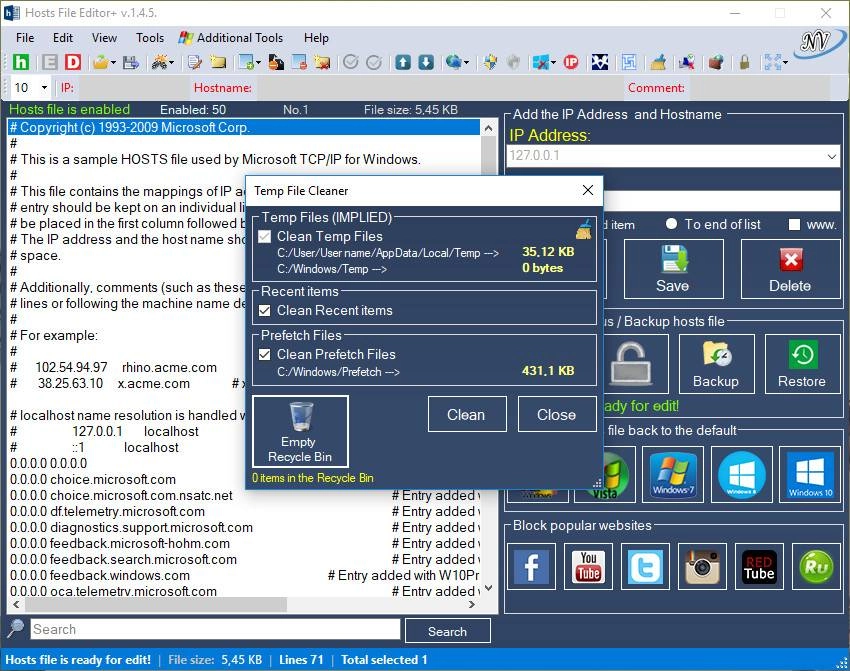Viewport: 850px width, 671px height.
Task: Click the Facebook block website icon
Action: (x=531, y=566)
